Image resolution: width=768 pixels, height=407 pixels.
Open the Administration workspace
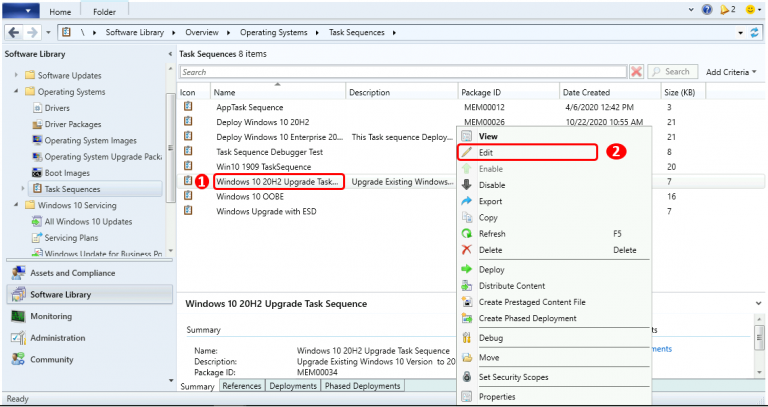89,337
